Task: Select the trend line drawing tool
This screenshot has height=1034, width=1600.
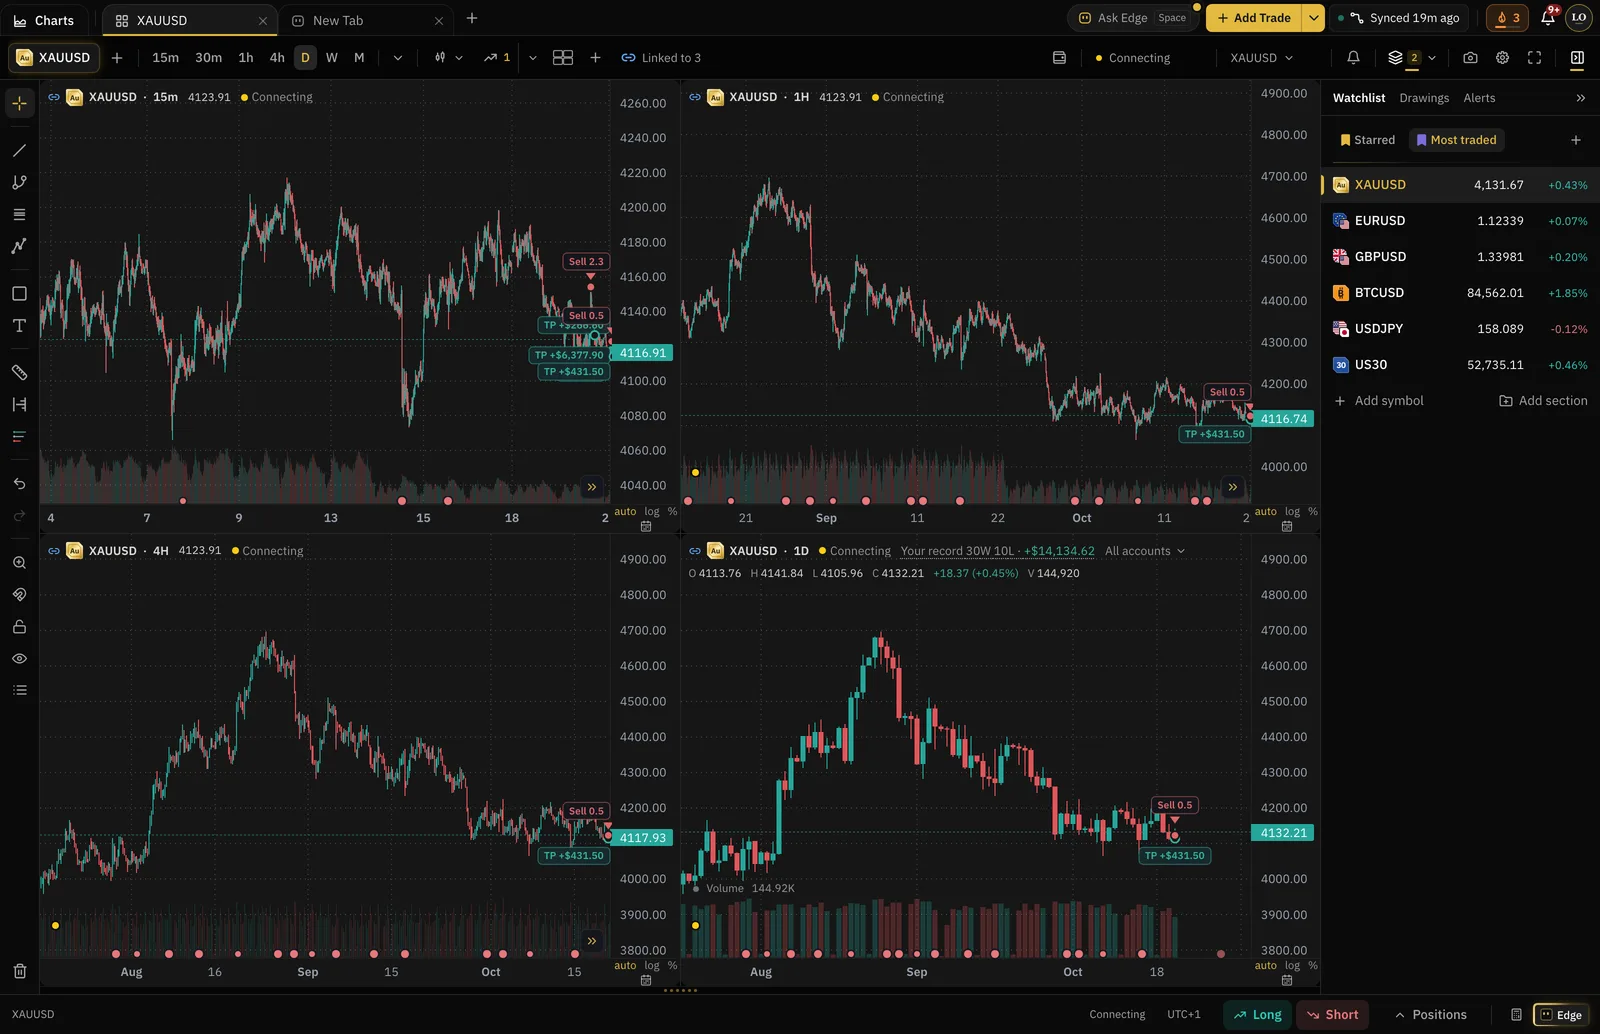Action: (19, 150)
